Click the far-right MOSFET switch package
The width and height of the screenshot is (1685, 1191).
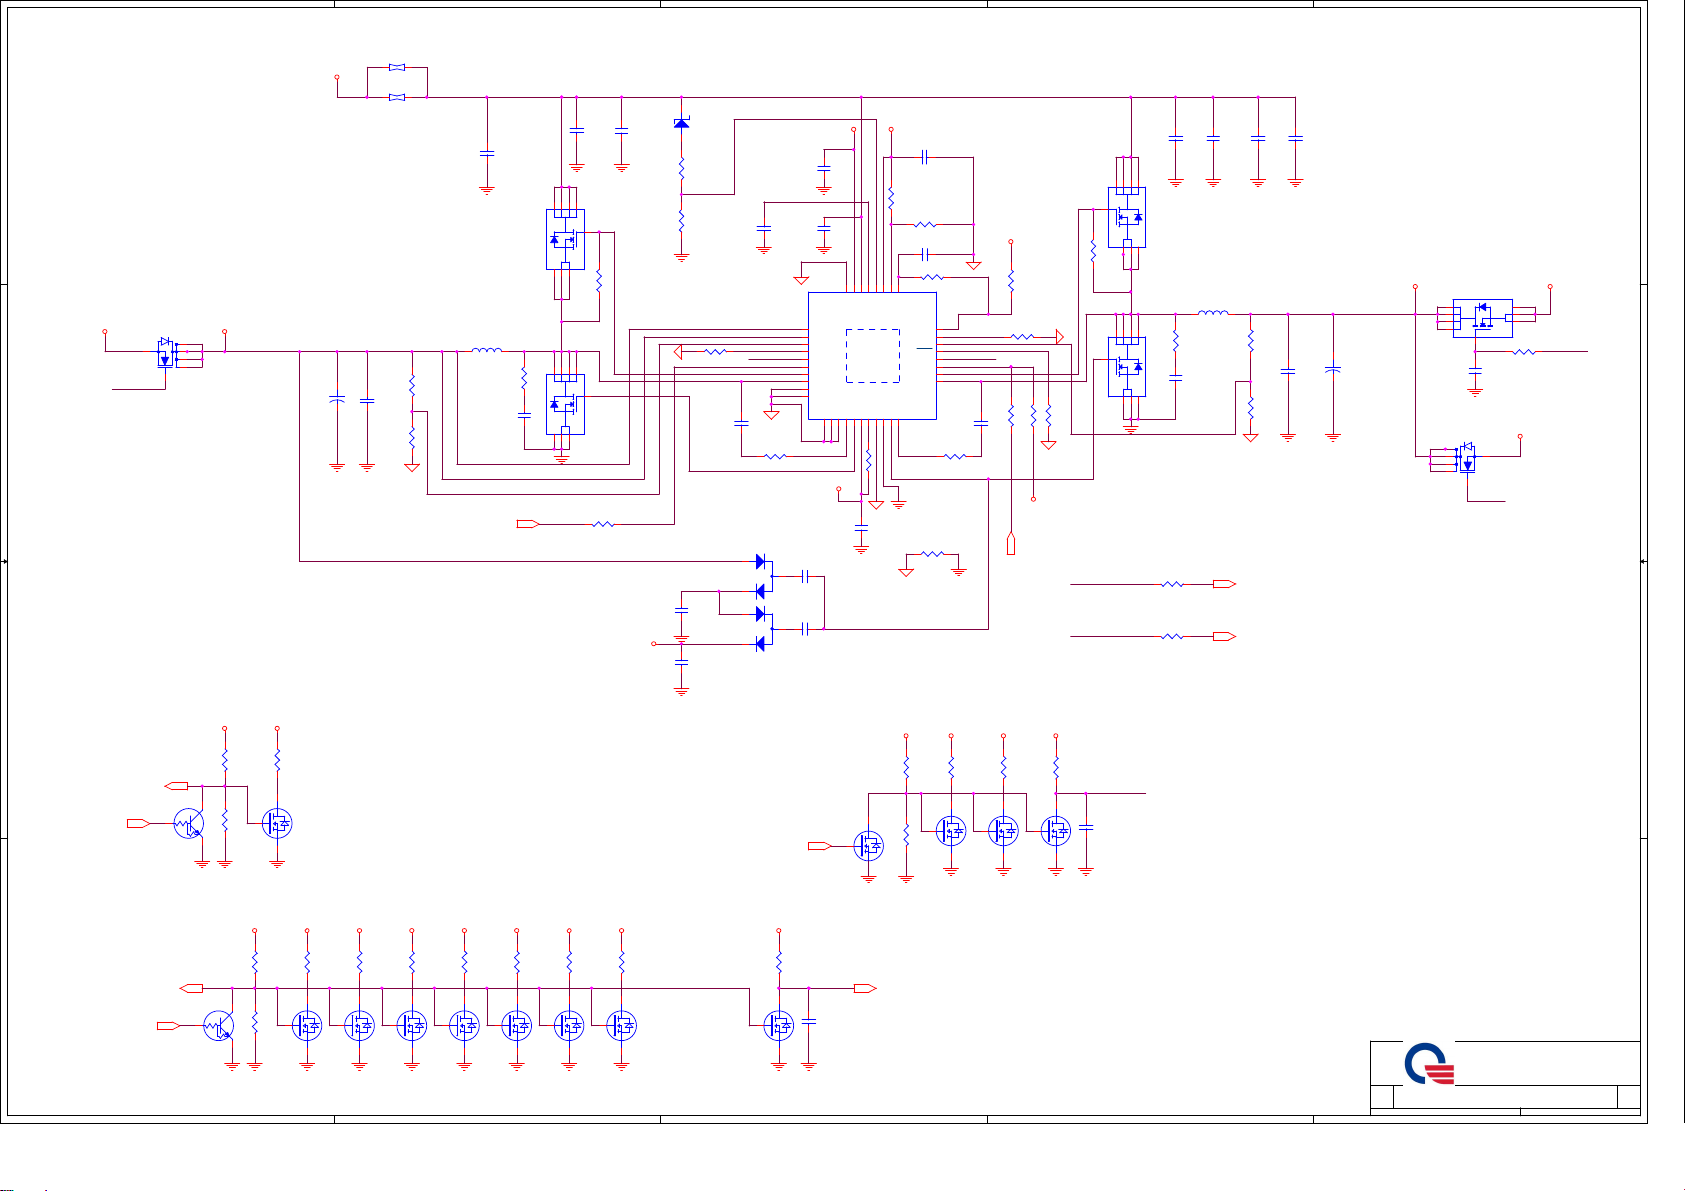click(1482, 318)
